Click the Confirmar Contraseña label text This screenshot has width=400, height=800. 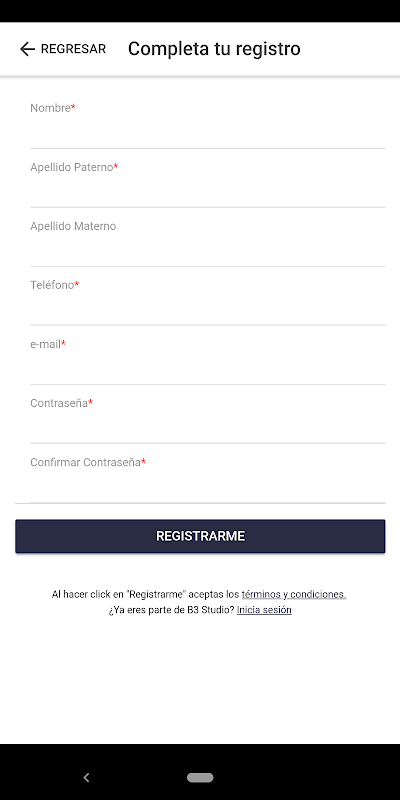tap(85, 462)
